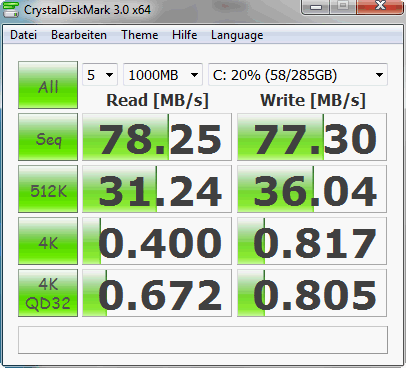Click the 4K read result 0.400
This screenshot has height=368, width=406.
157,241
